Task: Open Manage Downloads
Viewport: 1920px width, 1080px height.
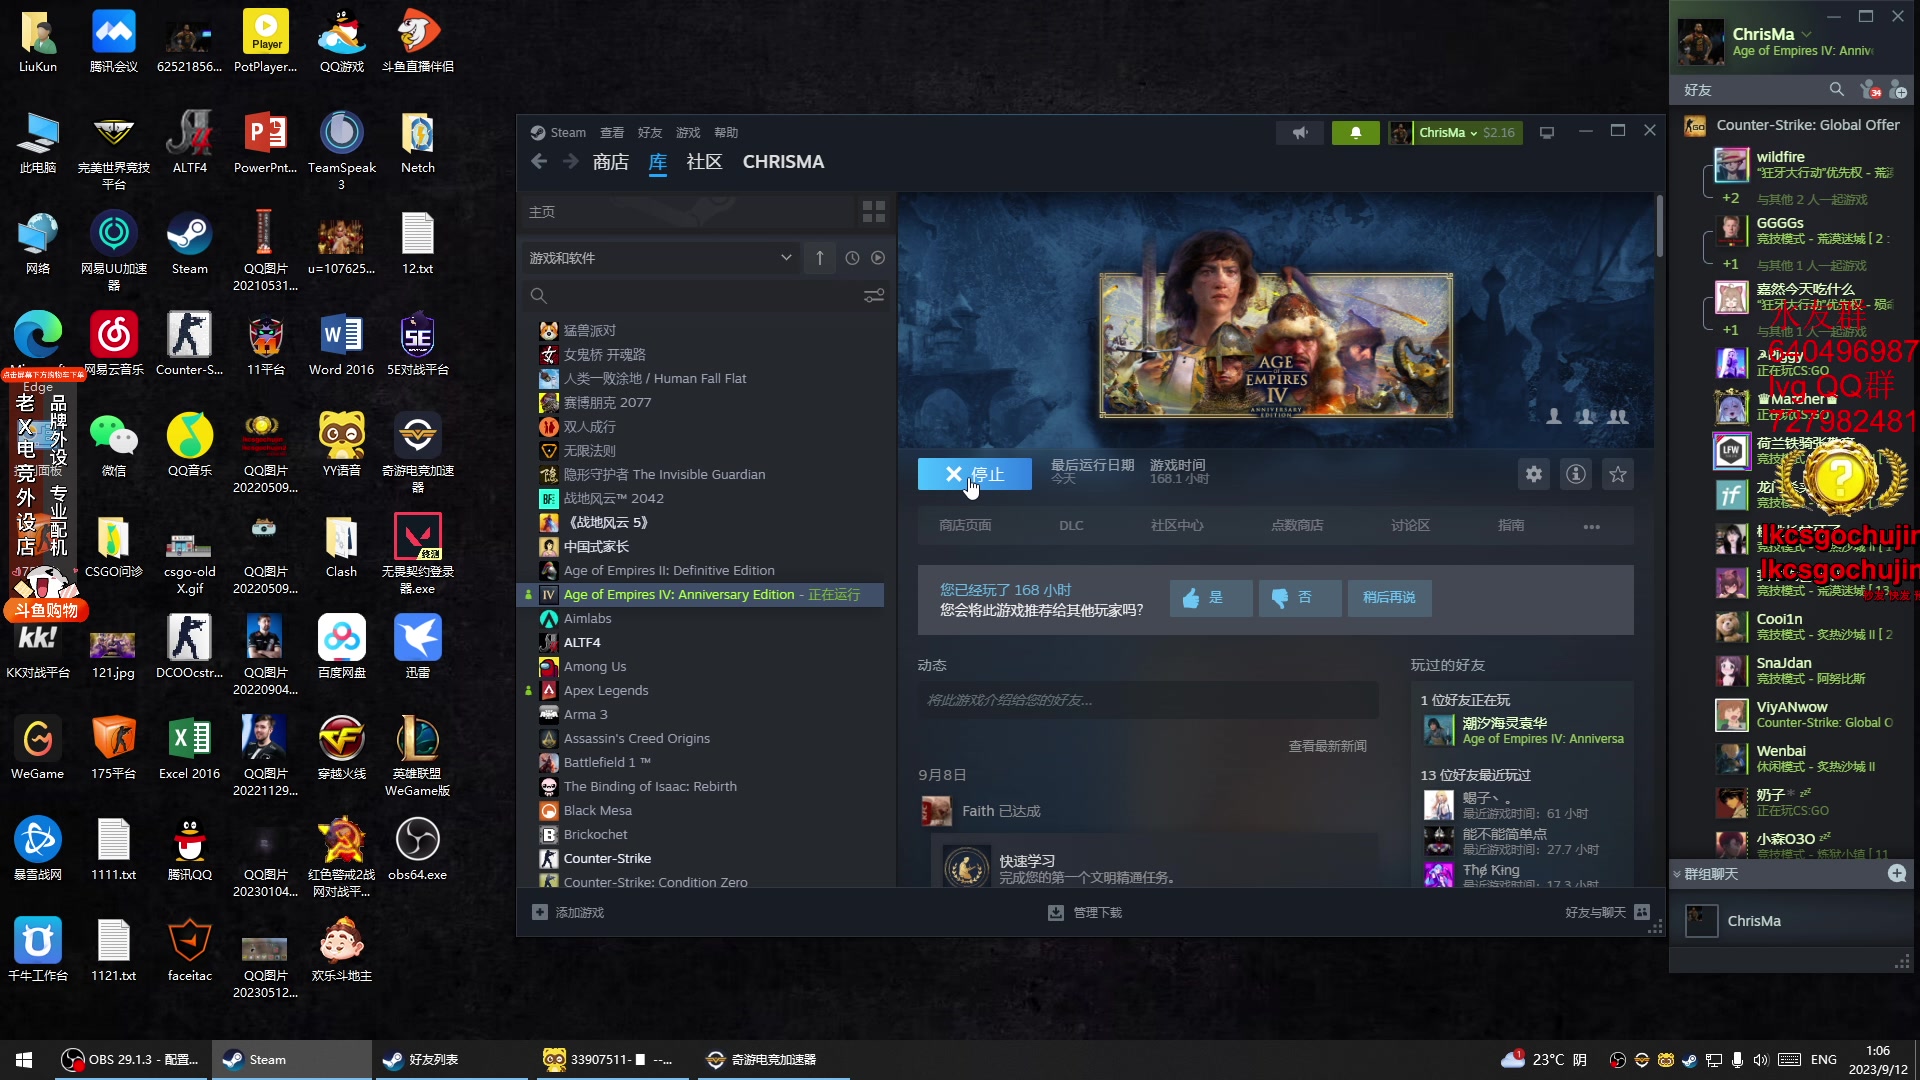Action: tap(1085, 913)
